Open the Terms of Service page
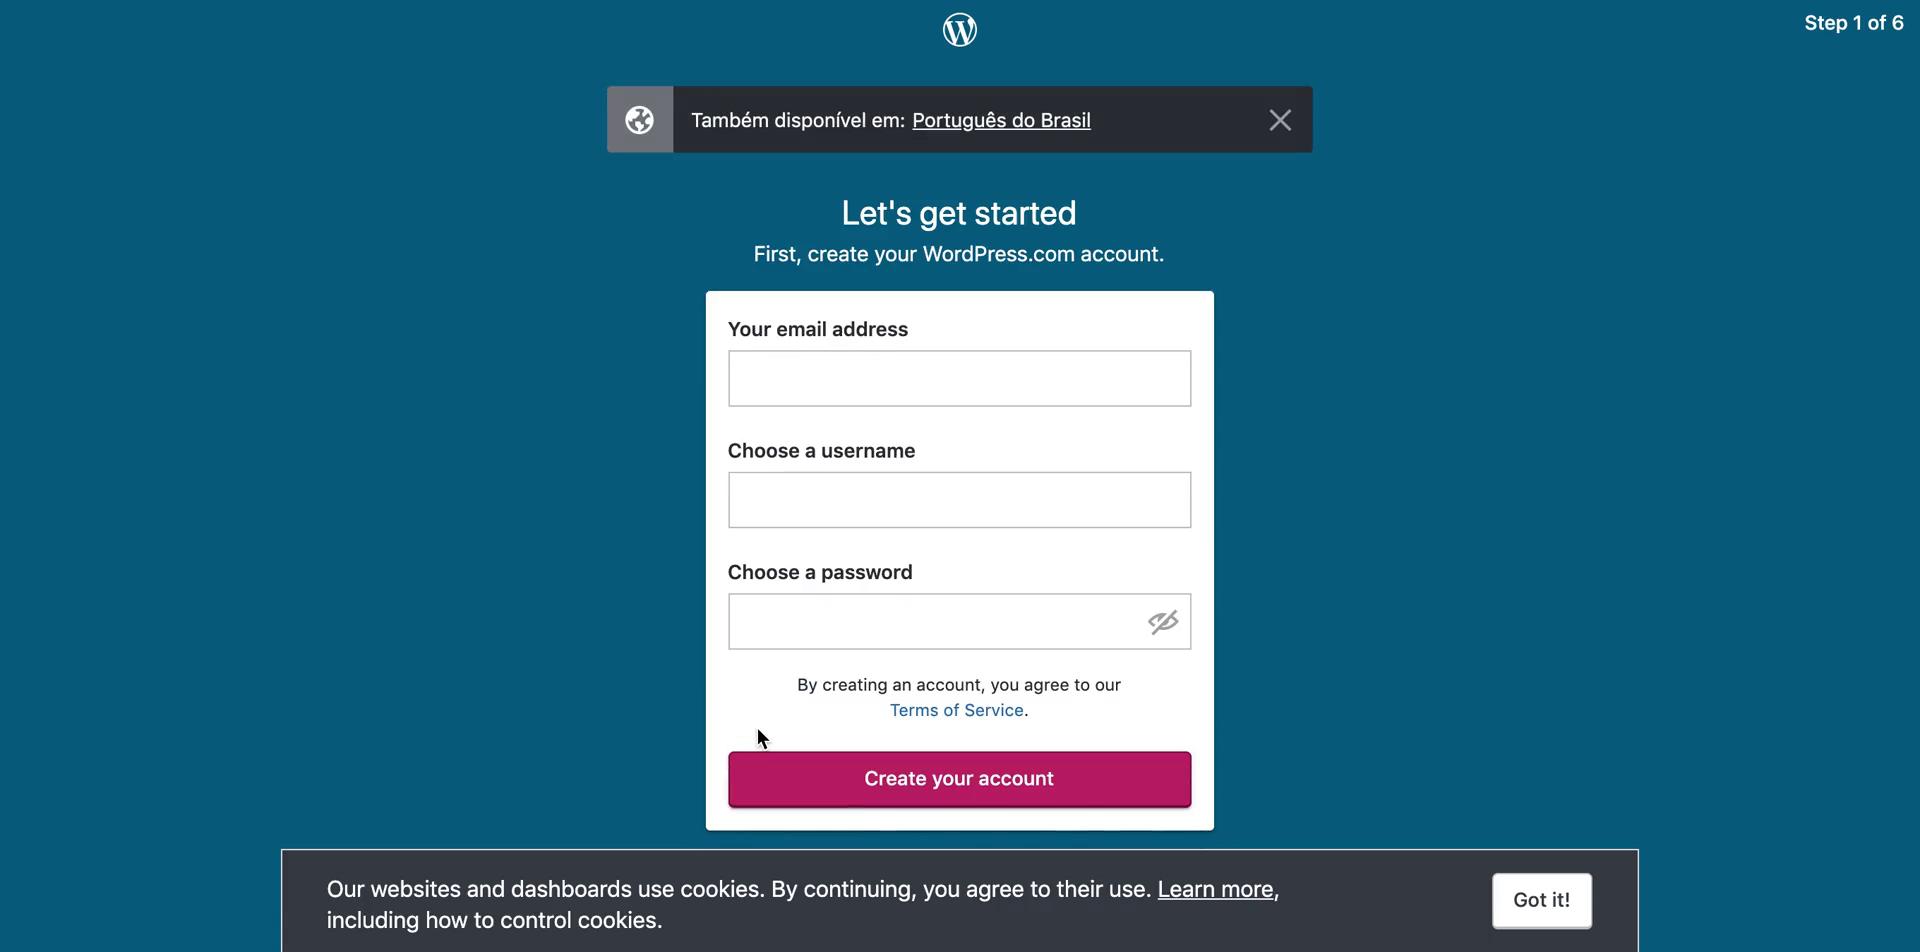The width and height of the screenshot is (1920, 952). pyautogui.click(x=955, y=710)
